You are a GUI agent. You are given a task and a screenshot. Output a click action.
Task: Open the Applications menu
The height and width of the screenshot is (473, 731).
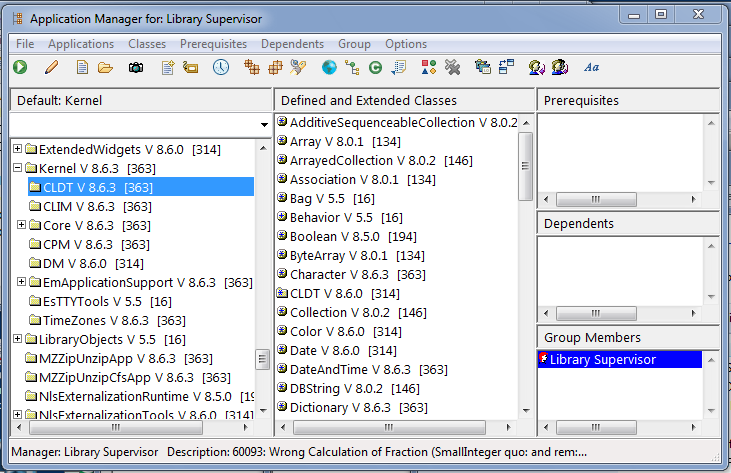pos(81,44)
